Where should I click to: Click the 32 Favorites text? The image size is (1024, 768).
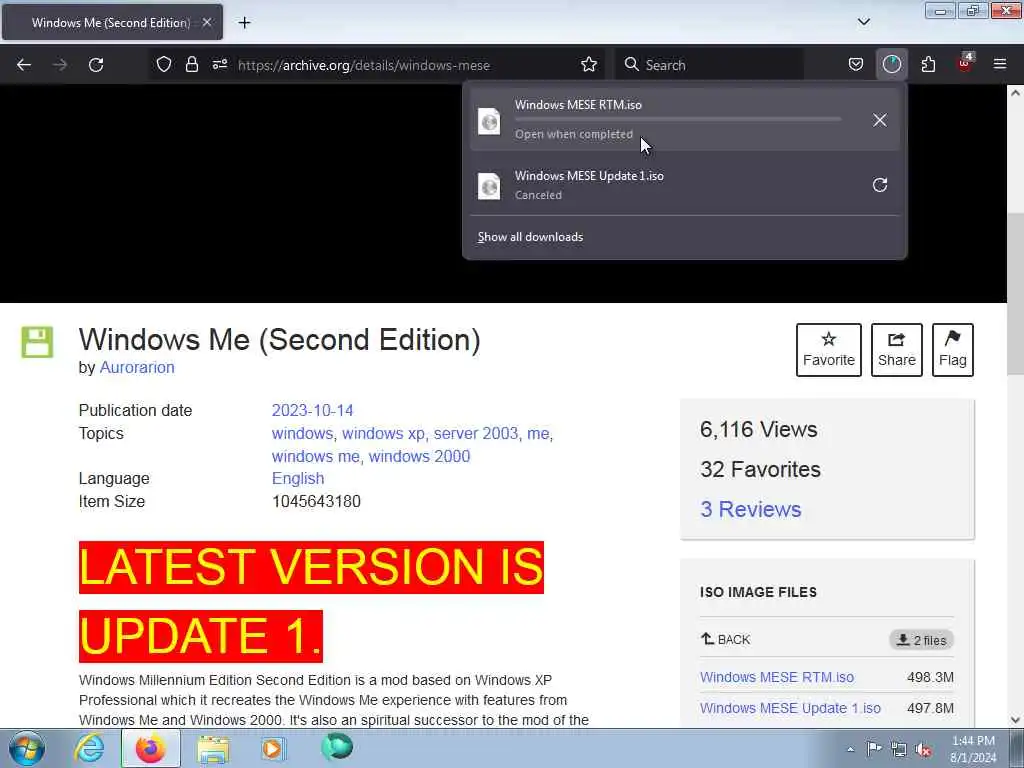[760, 469]
